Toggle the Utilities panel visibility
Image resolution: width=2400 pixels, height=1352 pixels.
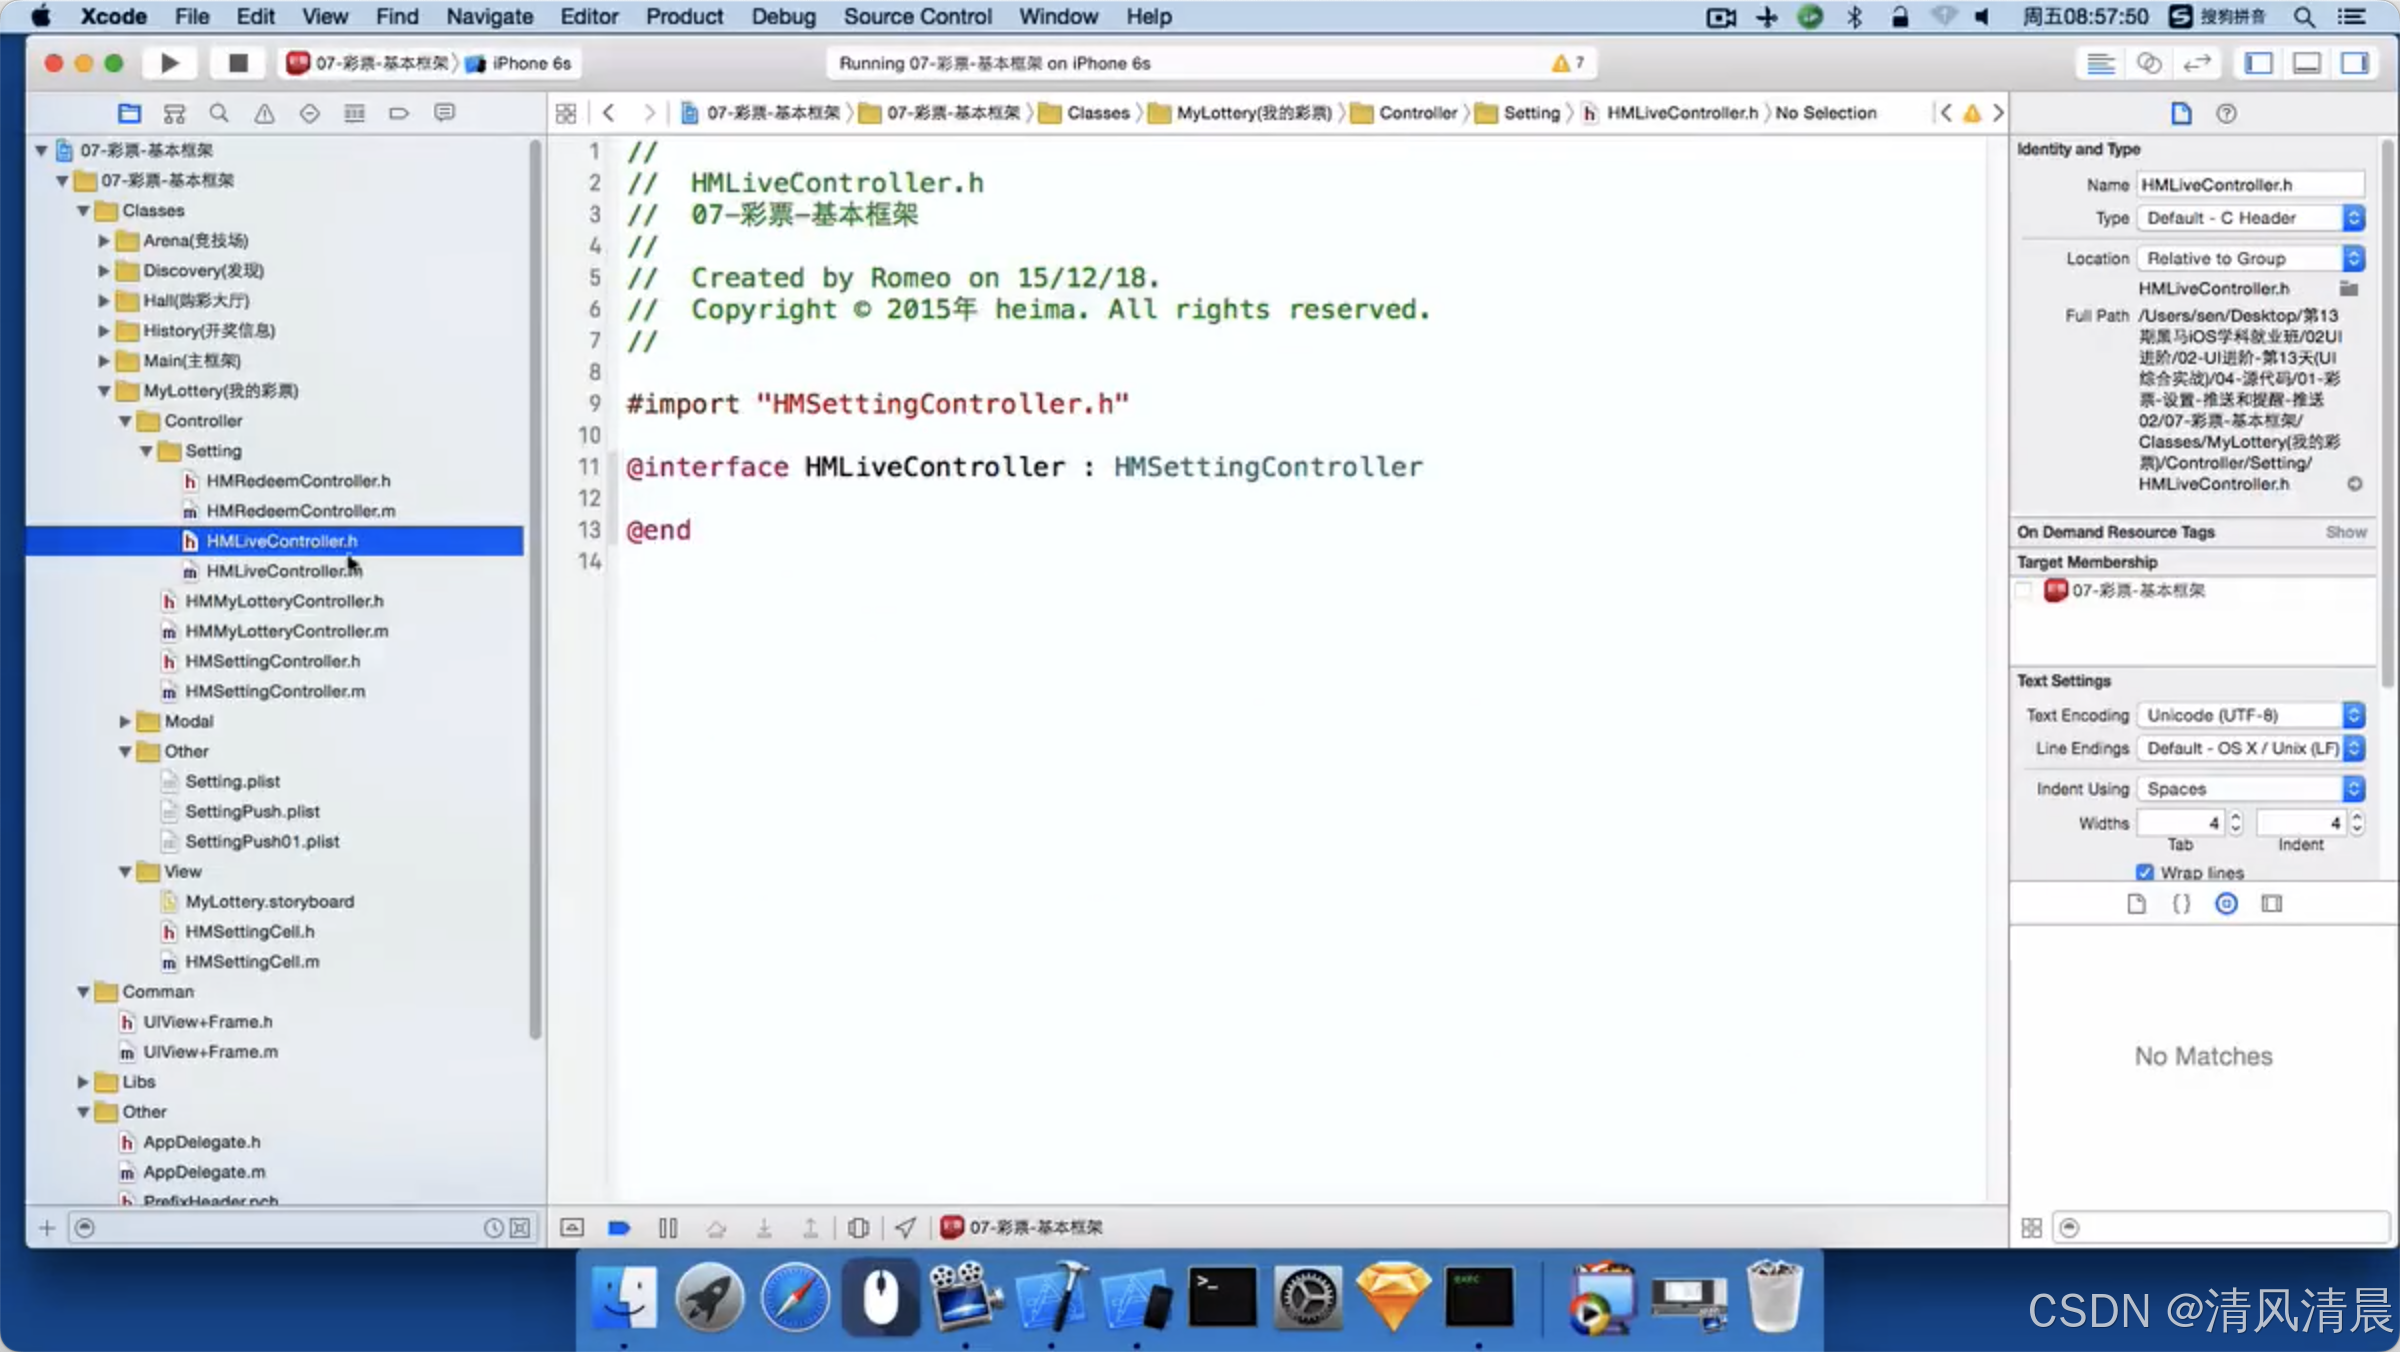coord(2355,63)
